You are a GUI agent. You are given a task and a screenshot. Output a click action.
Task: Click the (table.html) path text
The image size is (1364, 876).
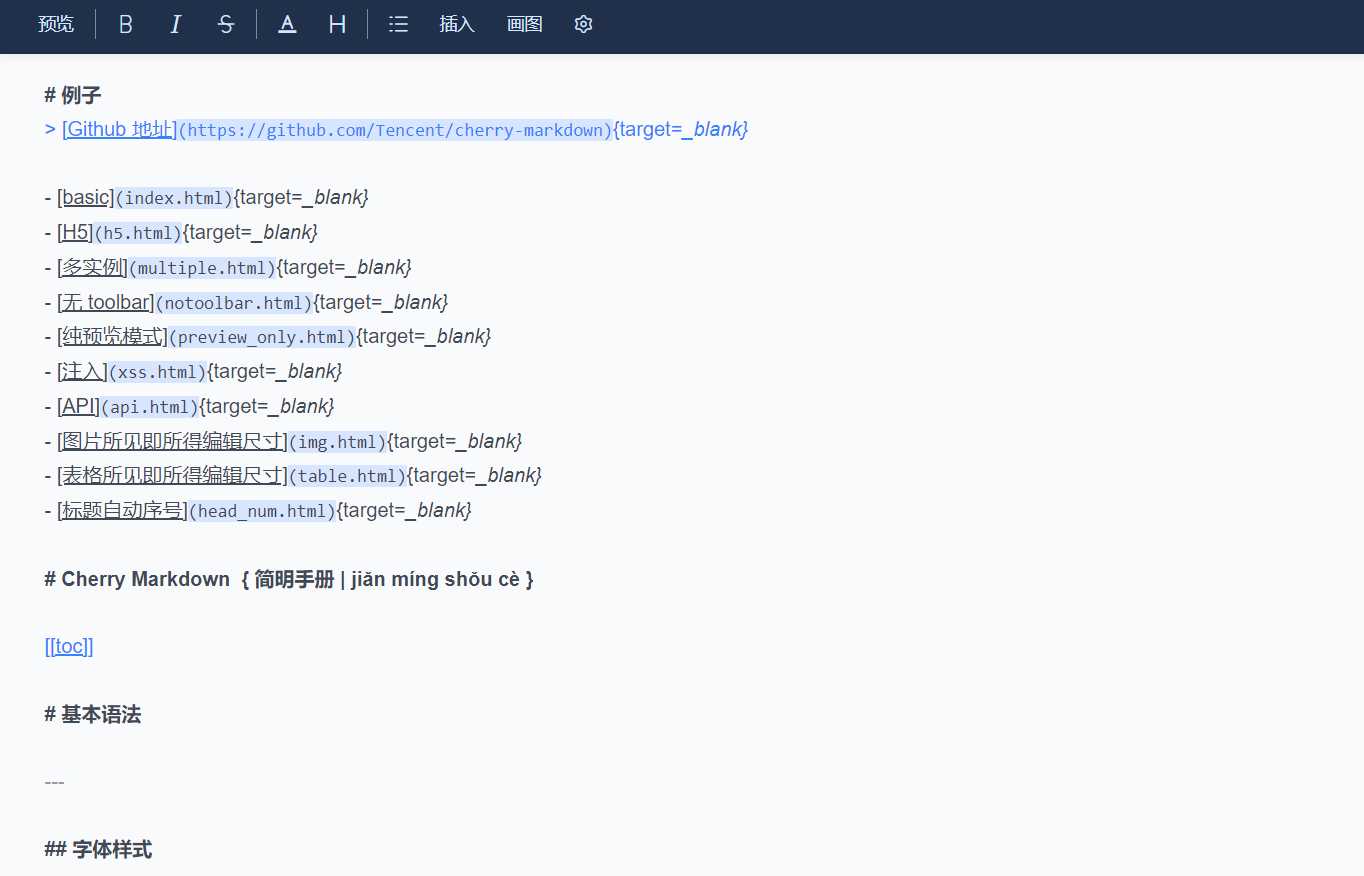[x=348, y=476]
